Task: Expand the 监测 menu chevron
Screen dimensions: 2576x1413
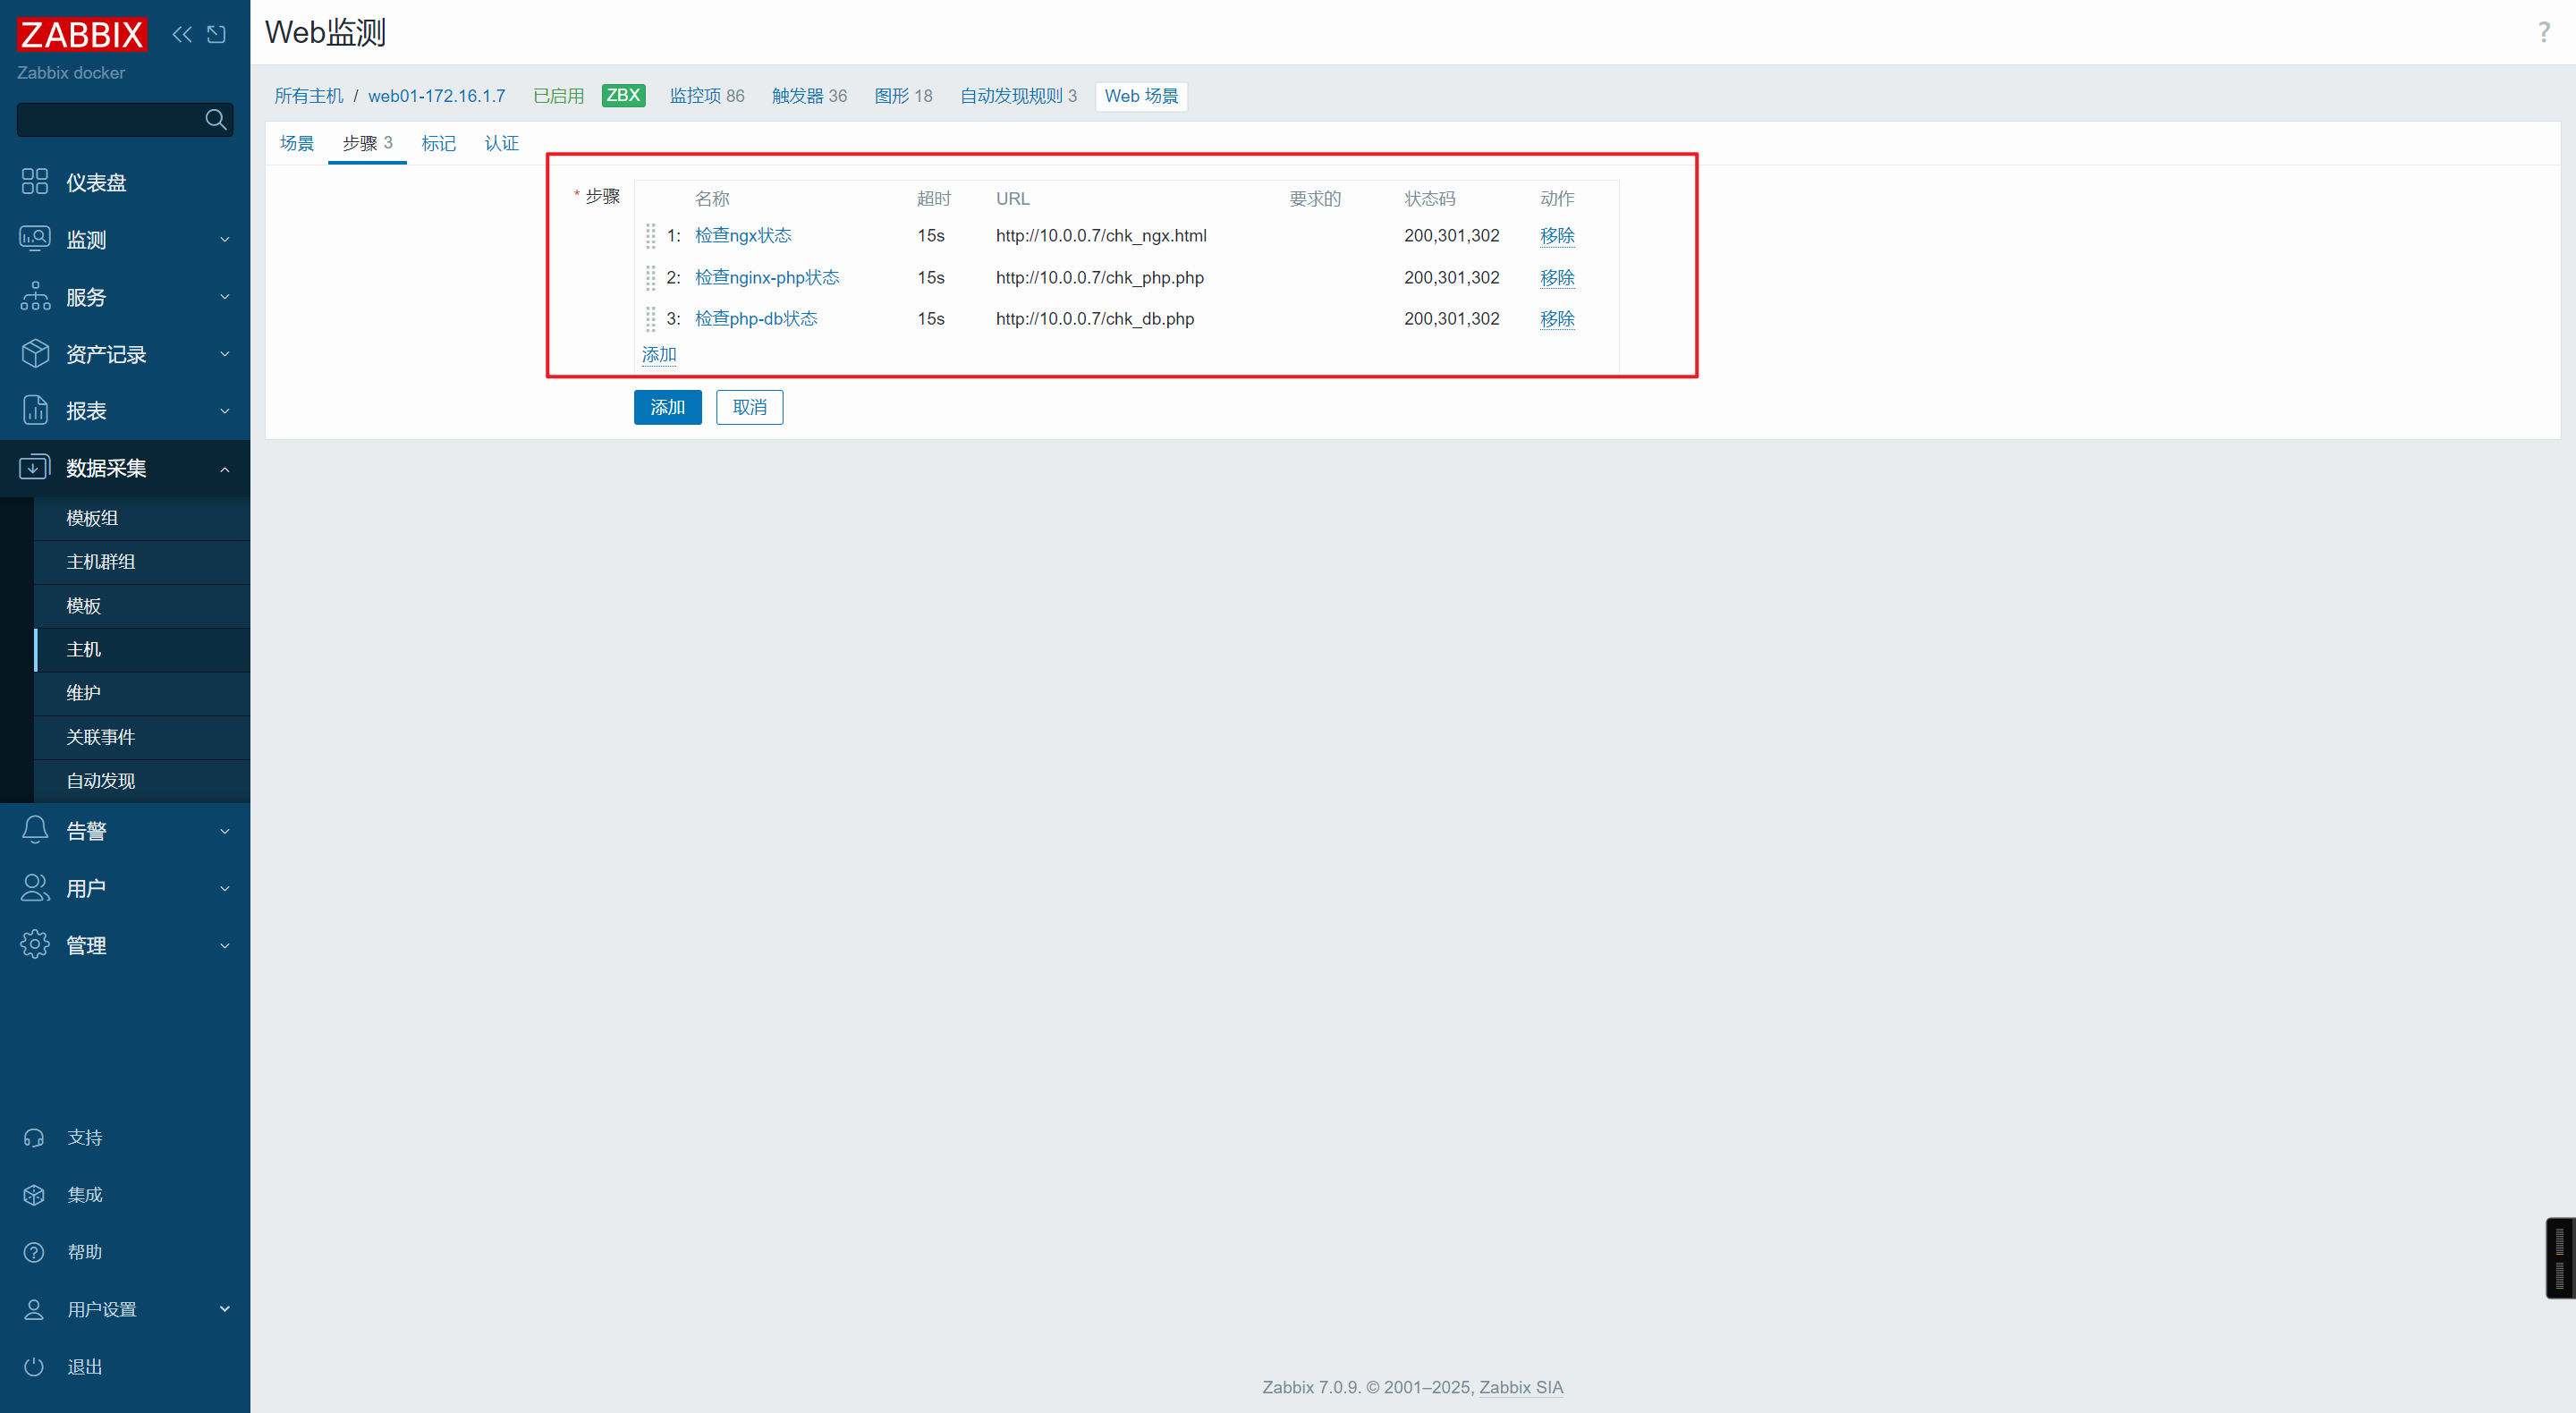Action: (x=225, y=240)
